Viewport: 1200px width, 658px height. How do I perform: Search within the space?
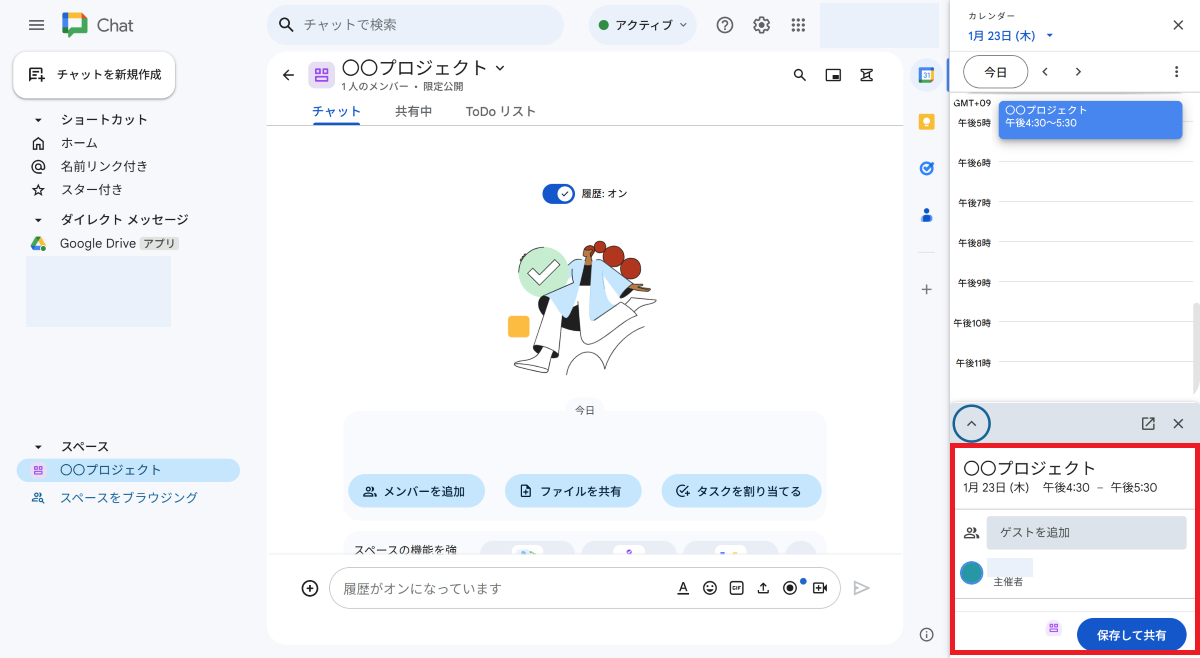pyautogui.click(x=799, y=74)
